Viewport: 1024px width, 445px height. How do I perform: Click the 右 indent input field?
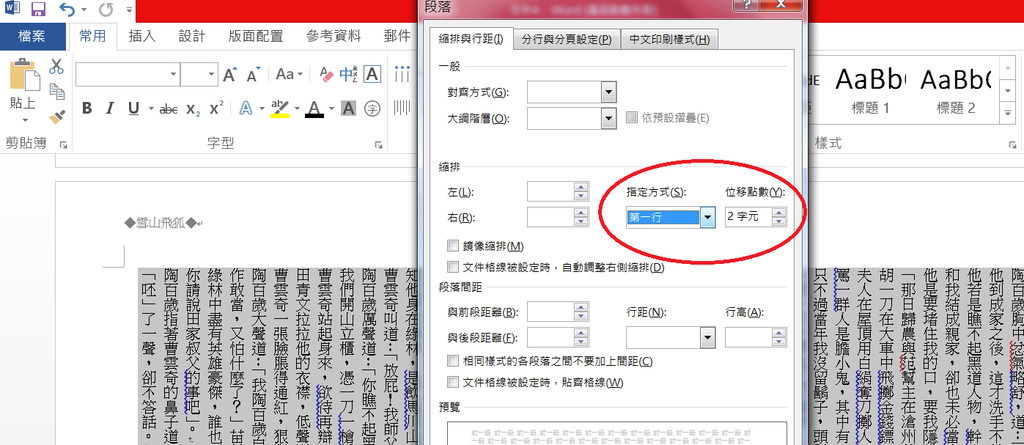coord(551,218)
